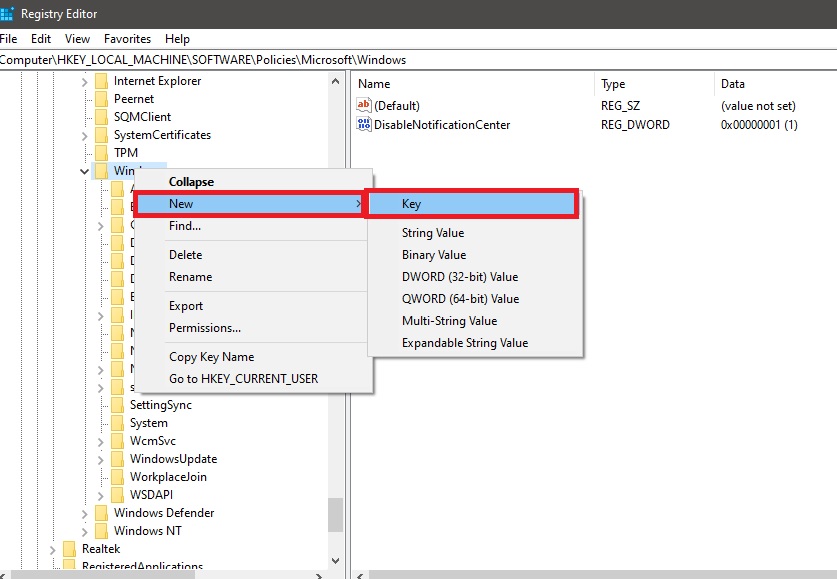This screenshot has width=837, height=579.
Task: Click Permissions... in the context menu
Action: click(x=205, y=328)
